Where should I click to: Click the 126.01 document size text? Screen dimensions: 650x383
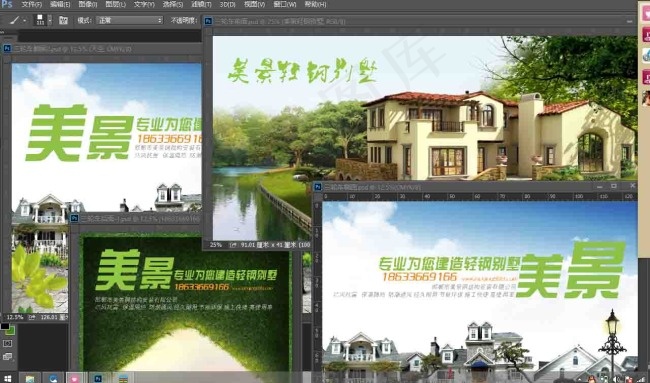(53, 317)
